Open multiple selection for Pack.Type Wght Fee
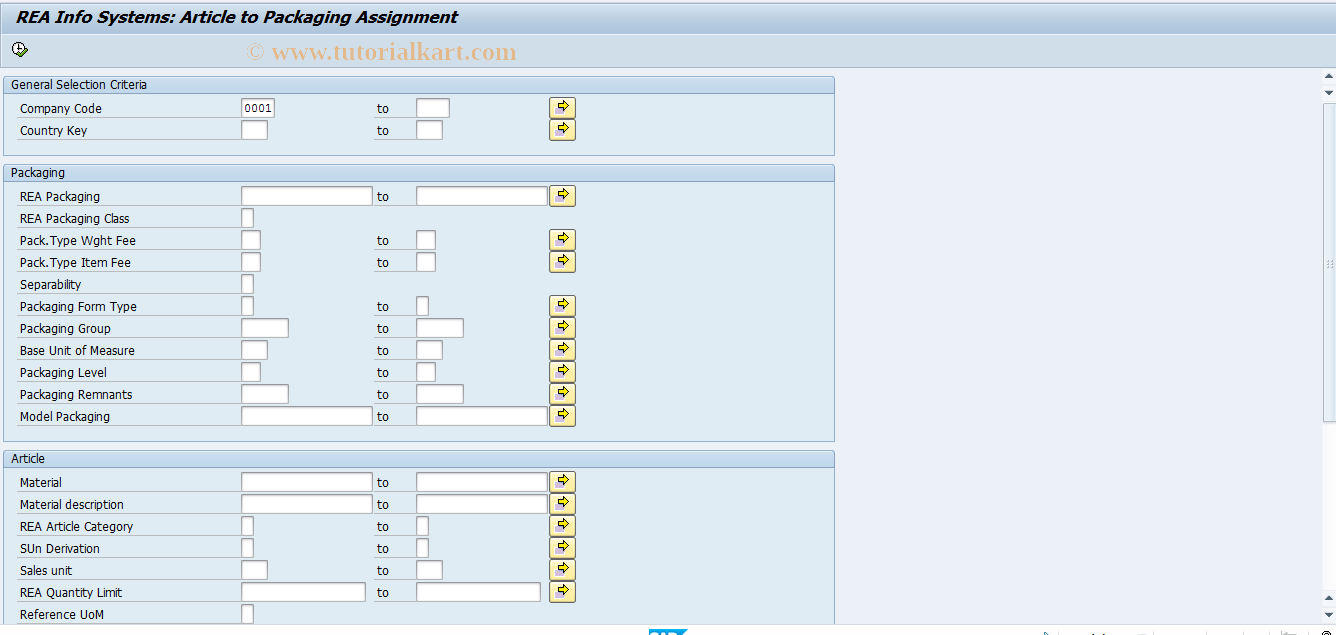 (561, 239)
